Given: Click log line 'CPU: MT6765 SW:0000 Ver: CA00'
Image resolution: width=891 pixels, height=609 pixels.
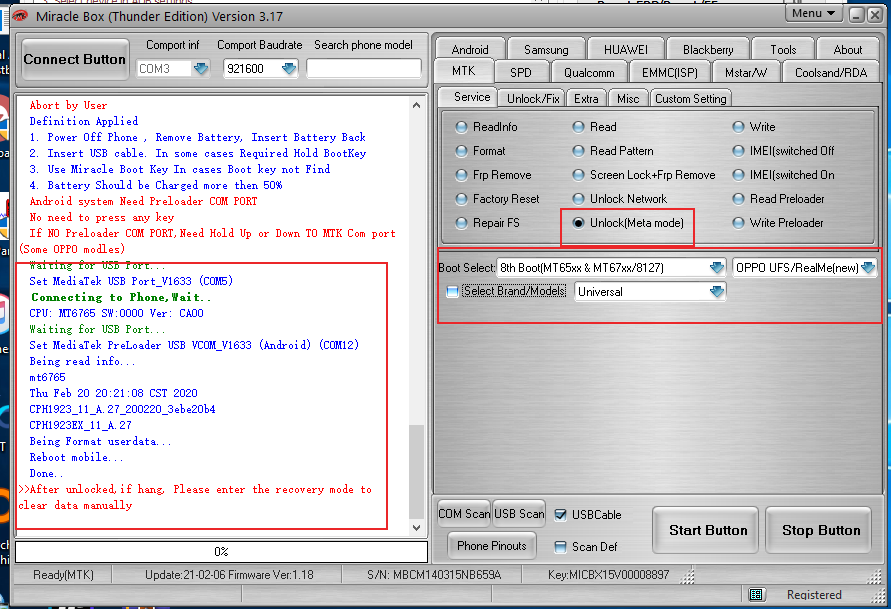Looking at the screenshot, I should 116,313.
